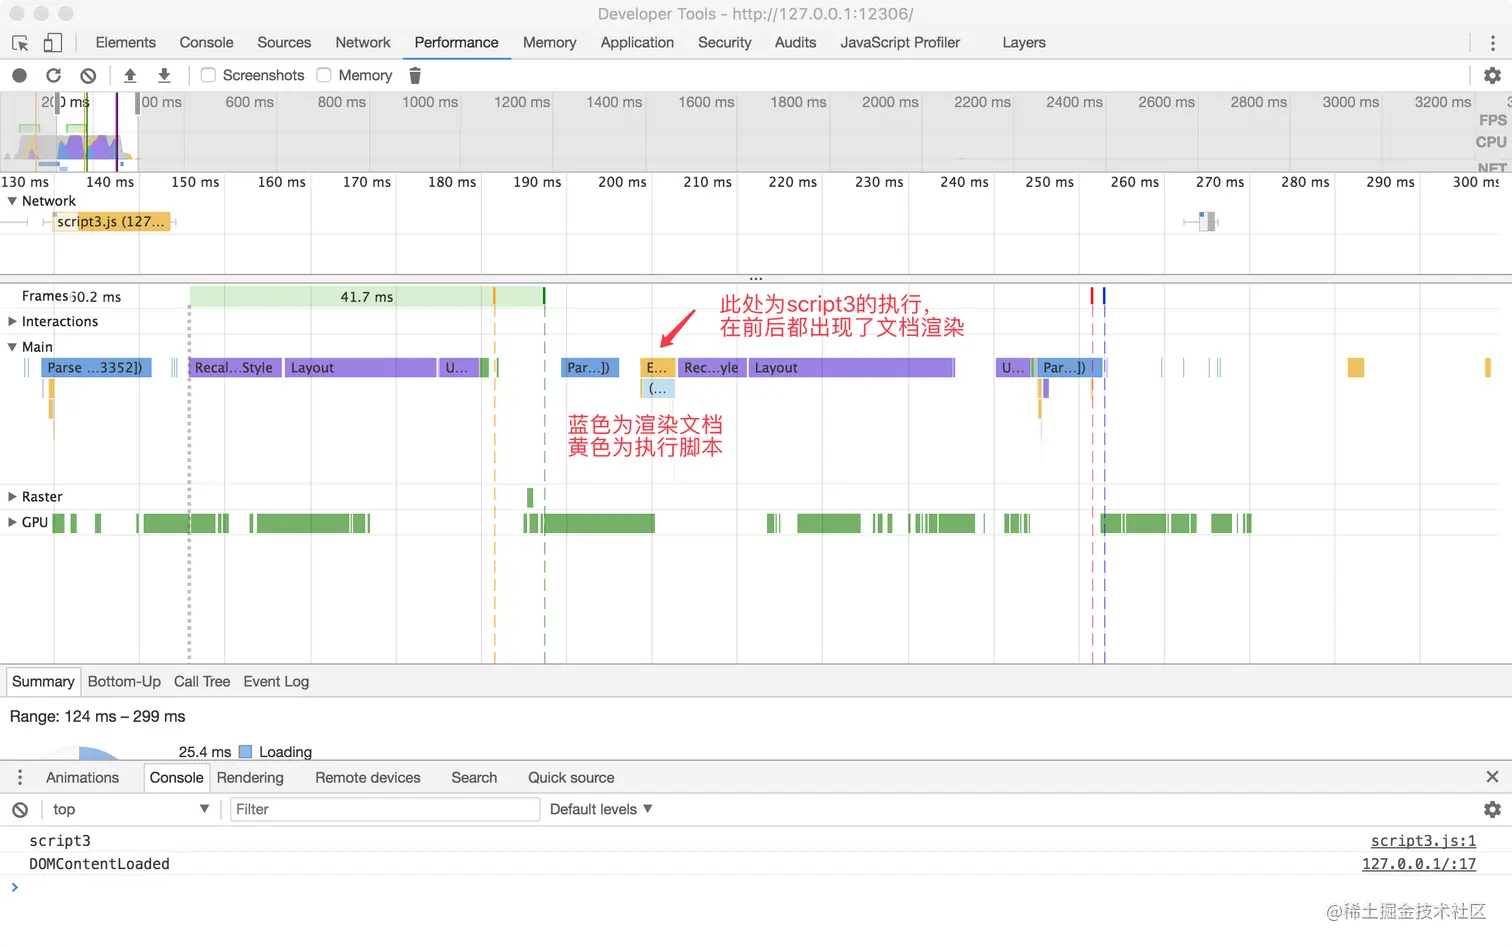Open the 127.0.0.1/:17 source link
The height and width of the screenshot is (947, 1512).
point(1418,864)
